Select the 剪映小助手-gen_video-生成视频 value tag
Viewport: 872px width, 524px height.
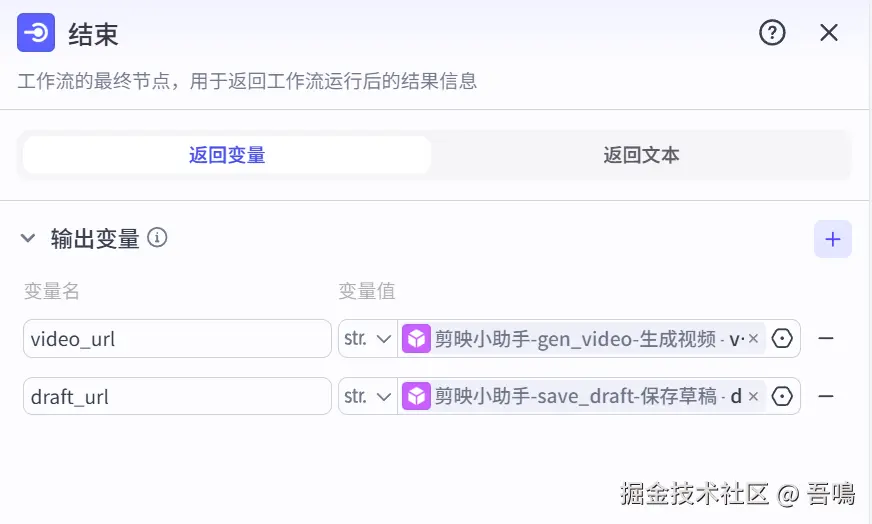[x=583, y=338]
